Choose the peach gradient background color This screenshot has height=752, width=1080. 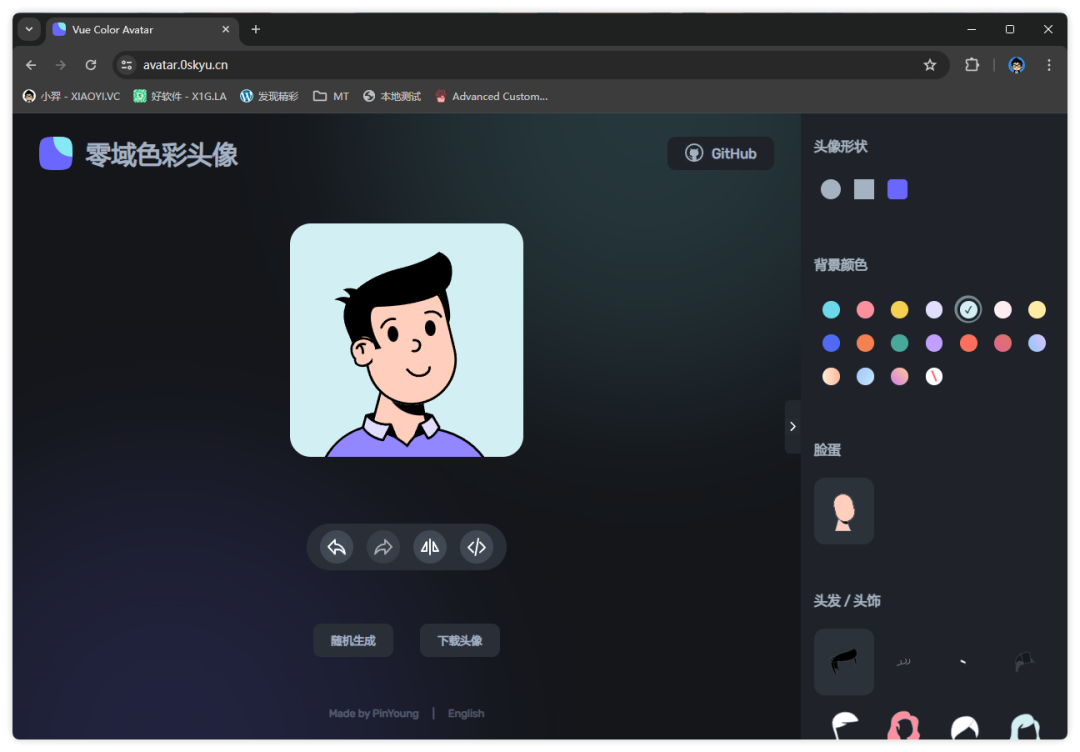pyautogui.click(x=831, y=376)
